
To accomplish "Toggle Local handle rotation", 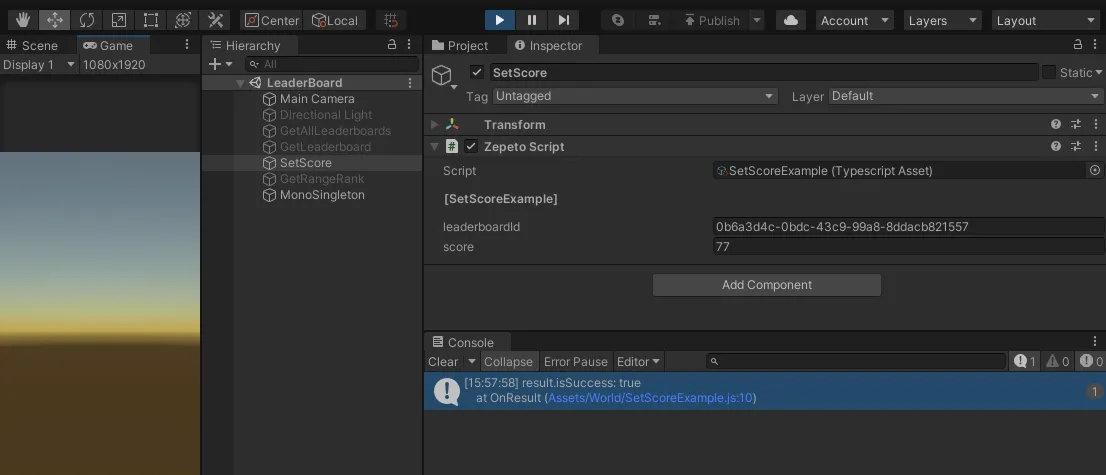I will coord(335,20).
